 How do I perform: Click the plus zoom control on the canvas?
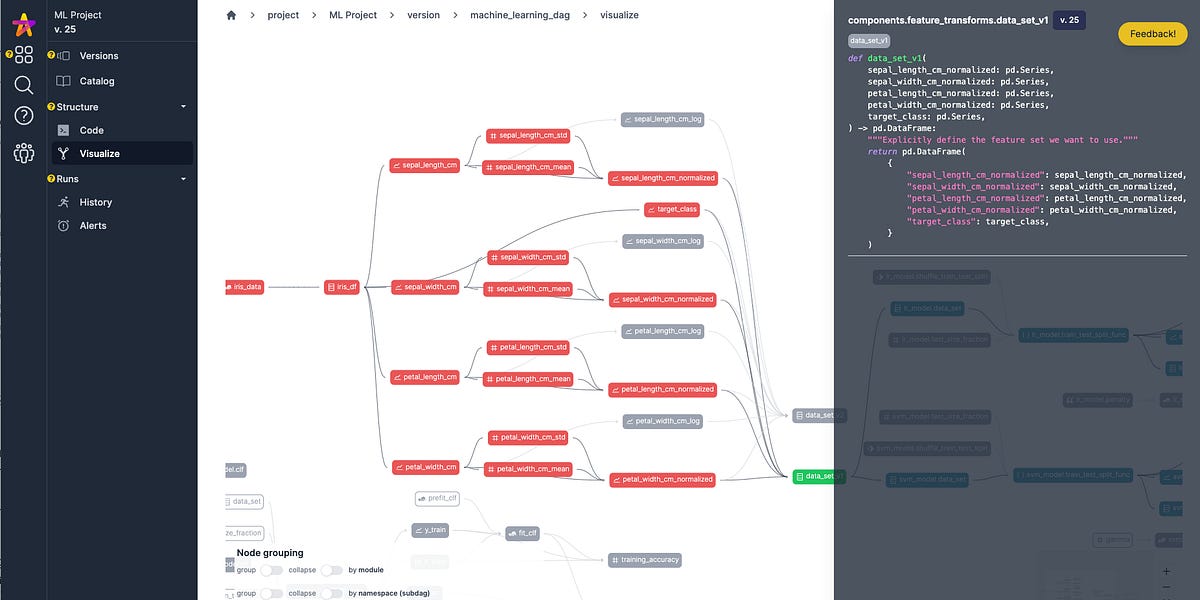point(1166,572)
